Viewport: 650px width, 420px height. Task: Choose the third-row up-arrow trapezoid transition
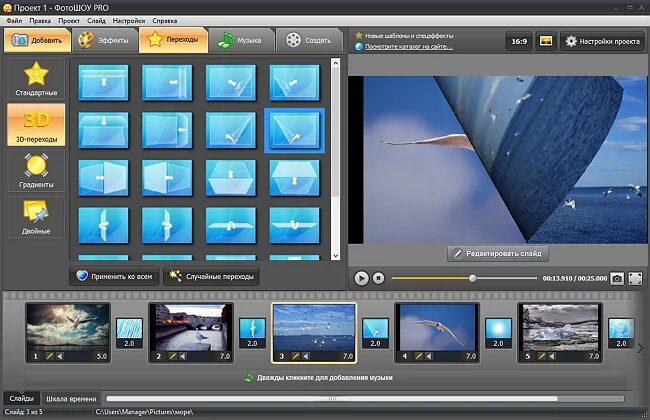(x=230, y=178)
